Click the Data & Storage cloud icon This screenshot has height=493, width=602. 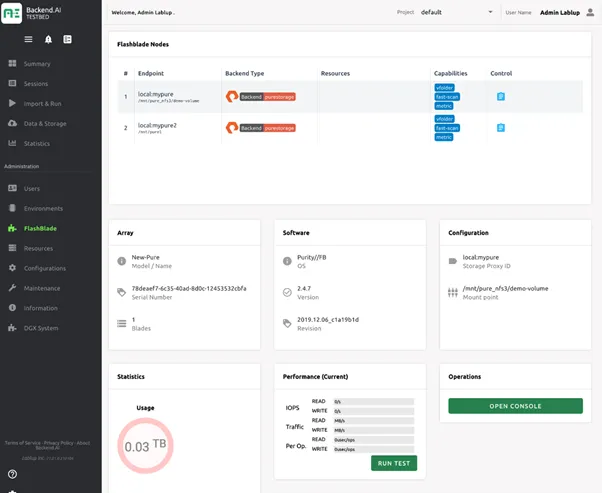12,123
